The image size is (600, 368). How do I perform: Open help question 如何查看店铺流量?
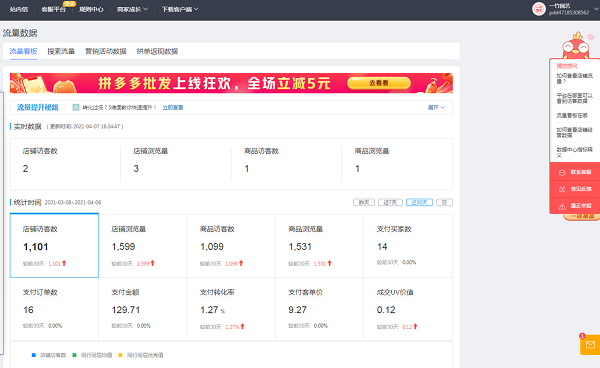574,78
